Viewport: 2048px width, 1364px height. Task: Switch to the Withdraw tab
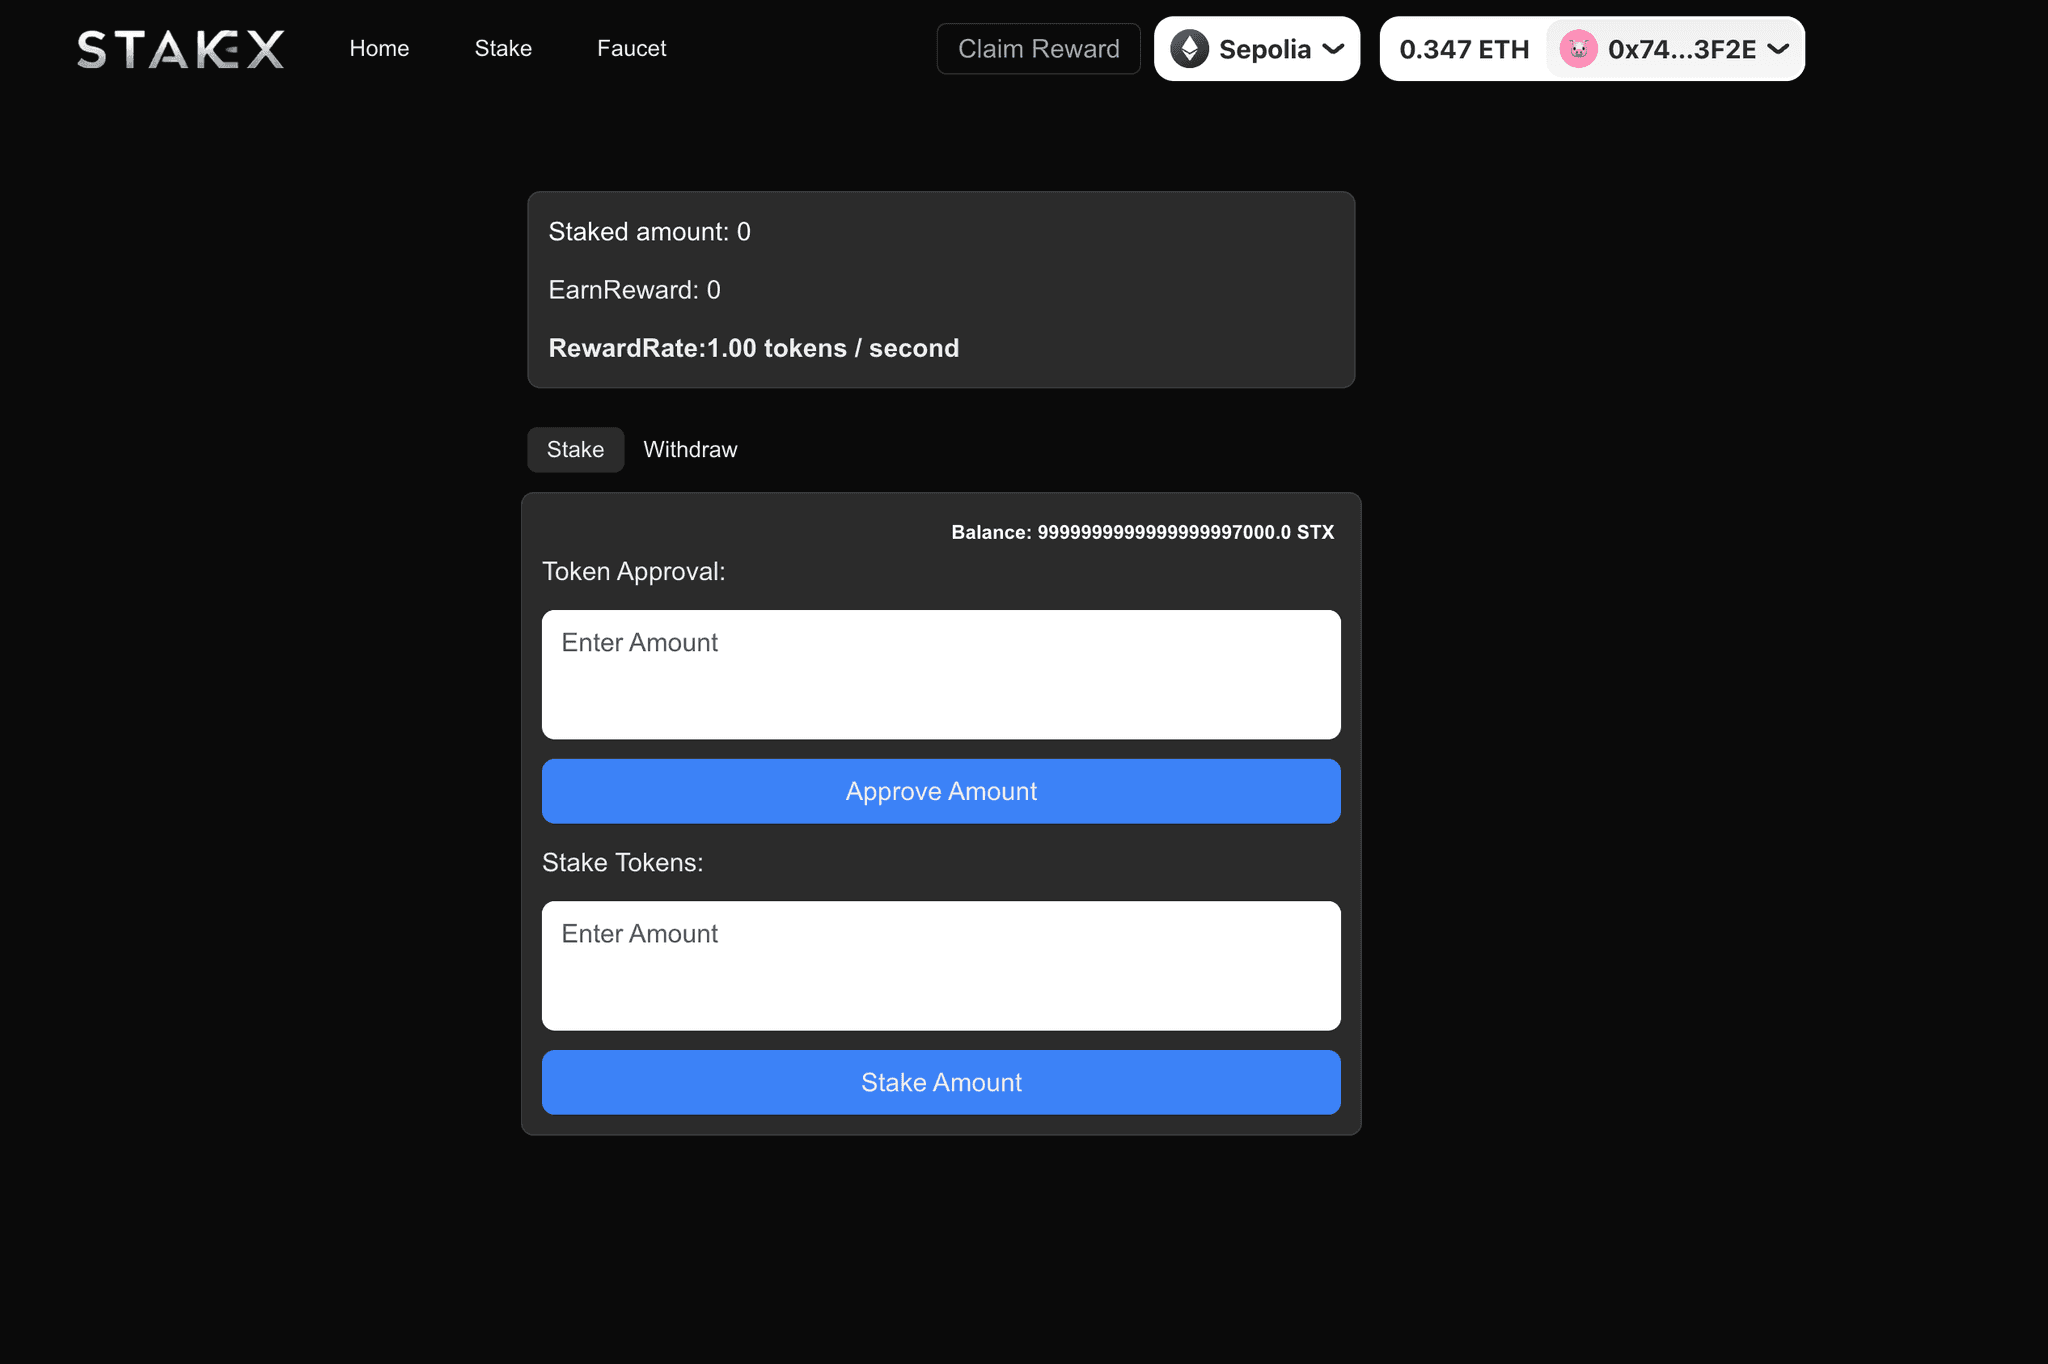(689, 449)
